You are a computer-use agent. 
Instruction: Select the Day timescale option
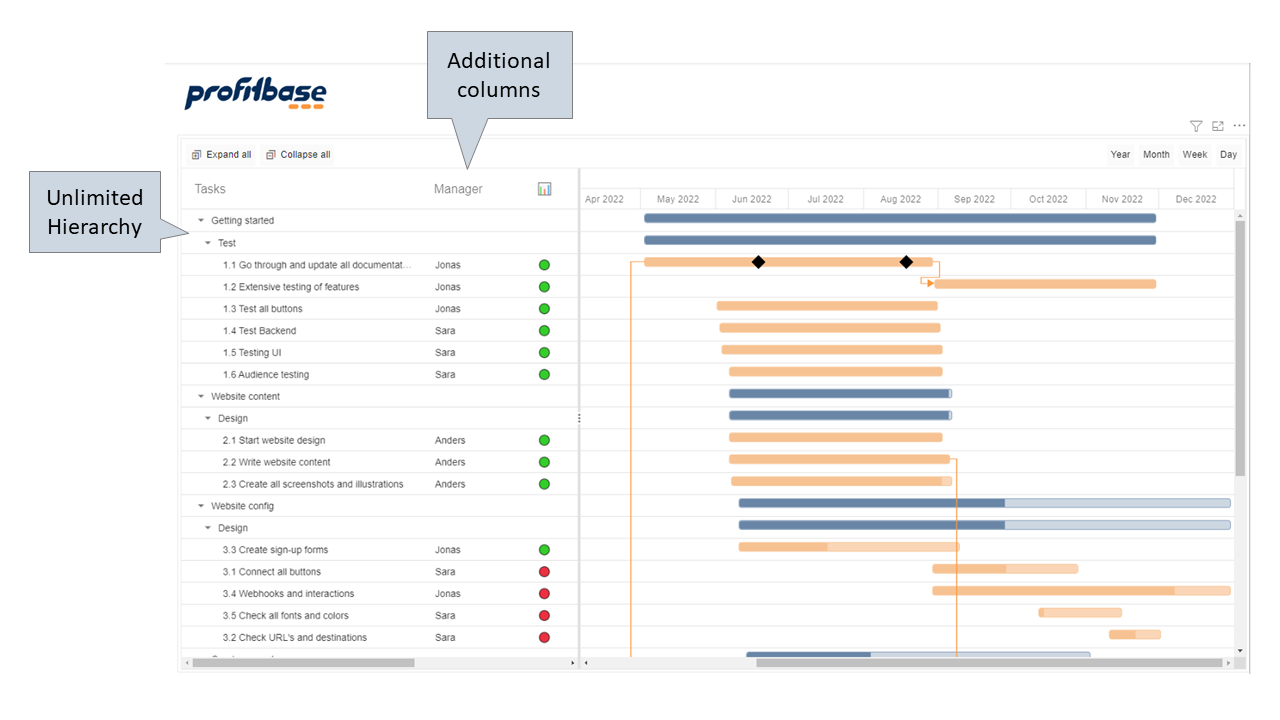[x=1228, y=155]
